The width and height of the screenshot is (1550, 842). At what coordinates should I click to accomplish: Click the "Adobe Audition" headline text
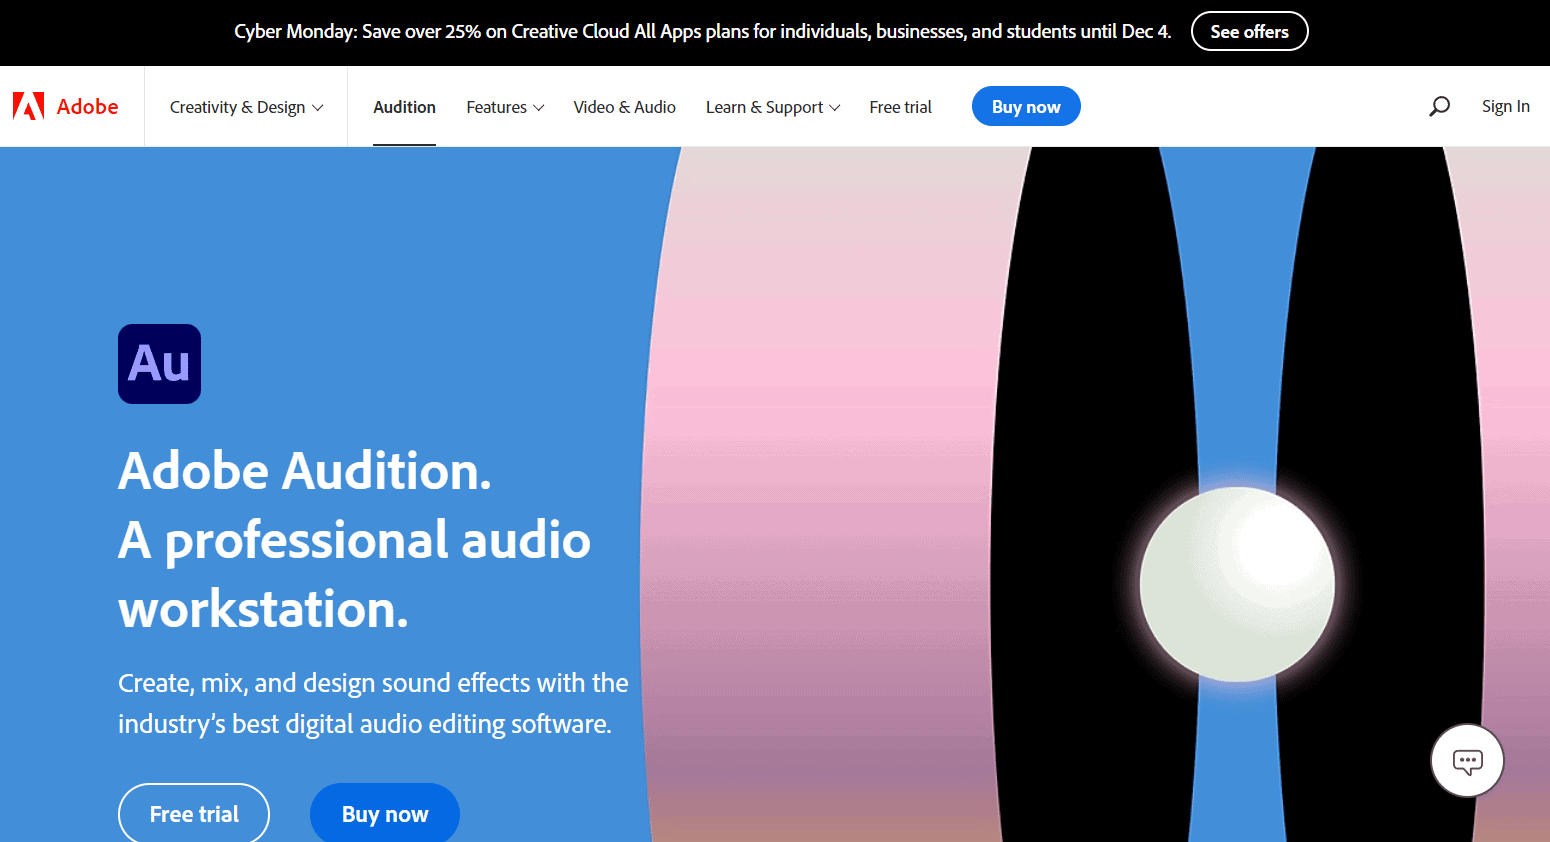tap(304, 470)
